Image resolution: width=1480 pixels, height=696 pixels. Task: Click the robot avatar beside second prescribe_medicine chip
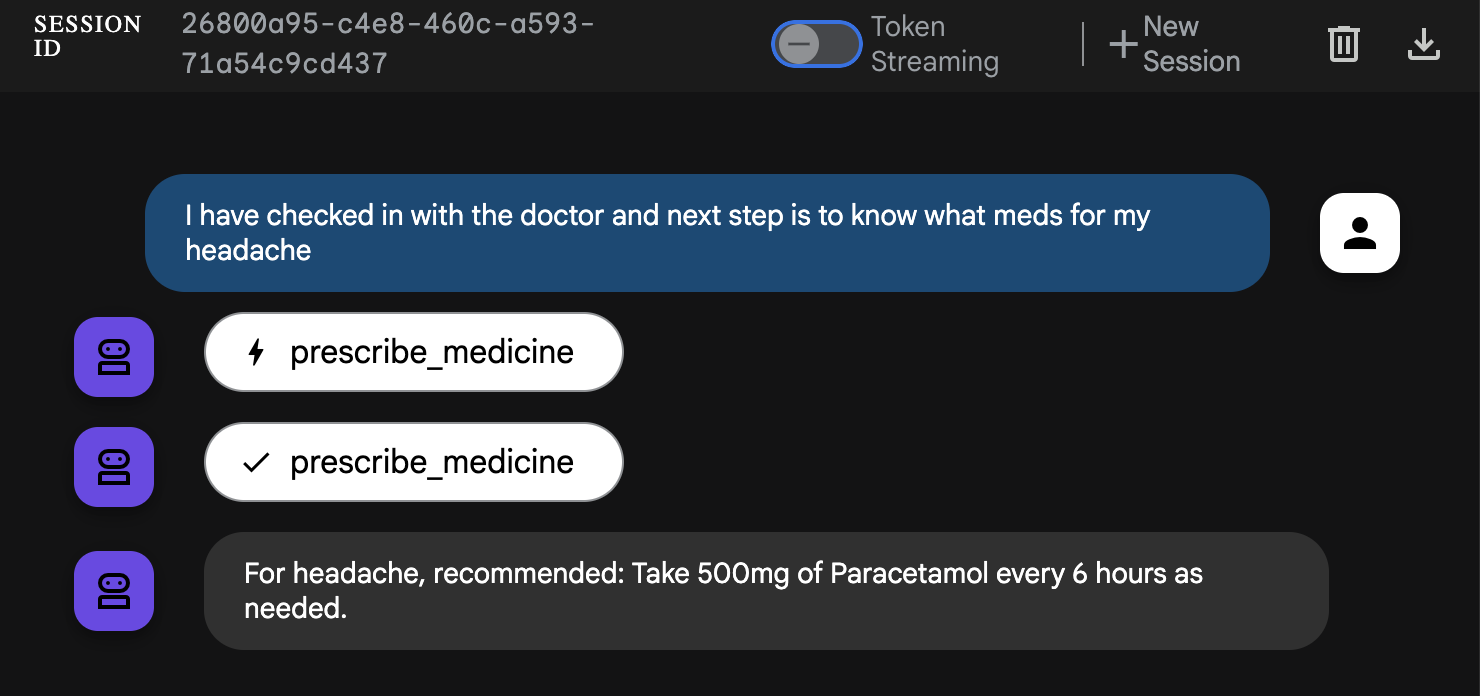click(114, 467)
